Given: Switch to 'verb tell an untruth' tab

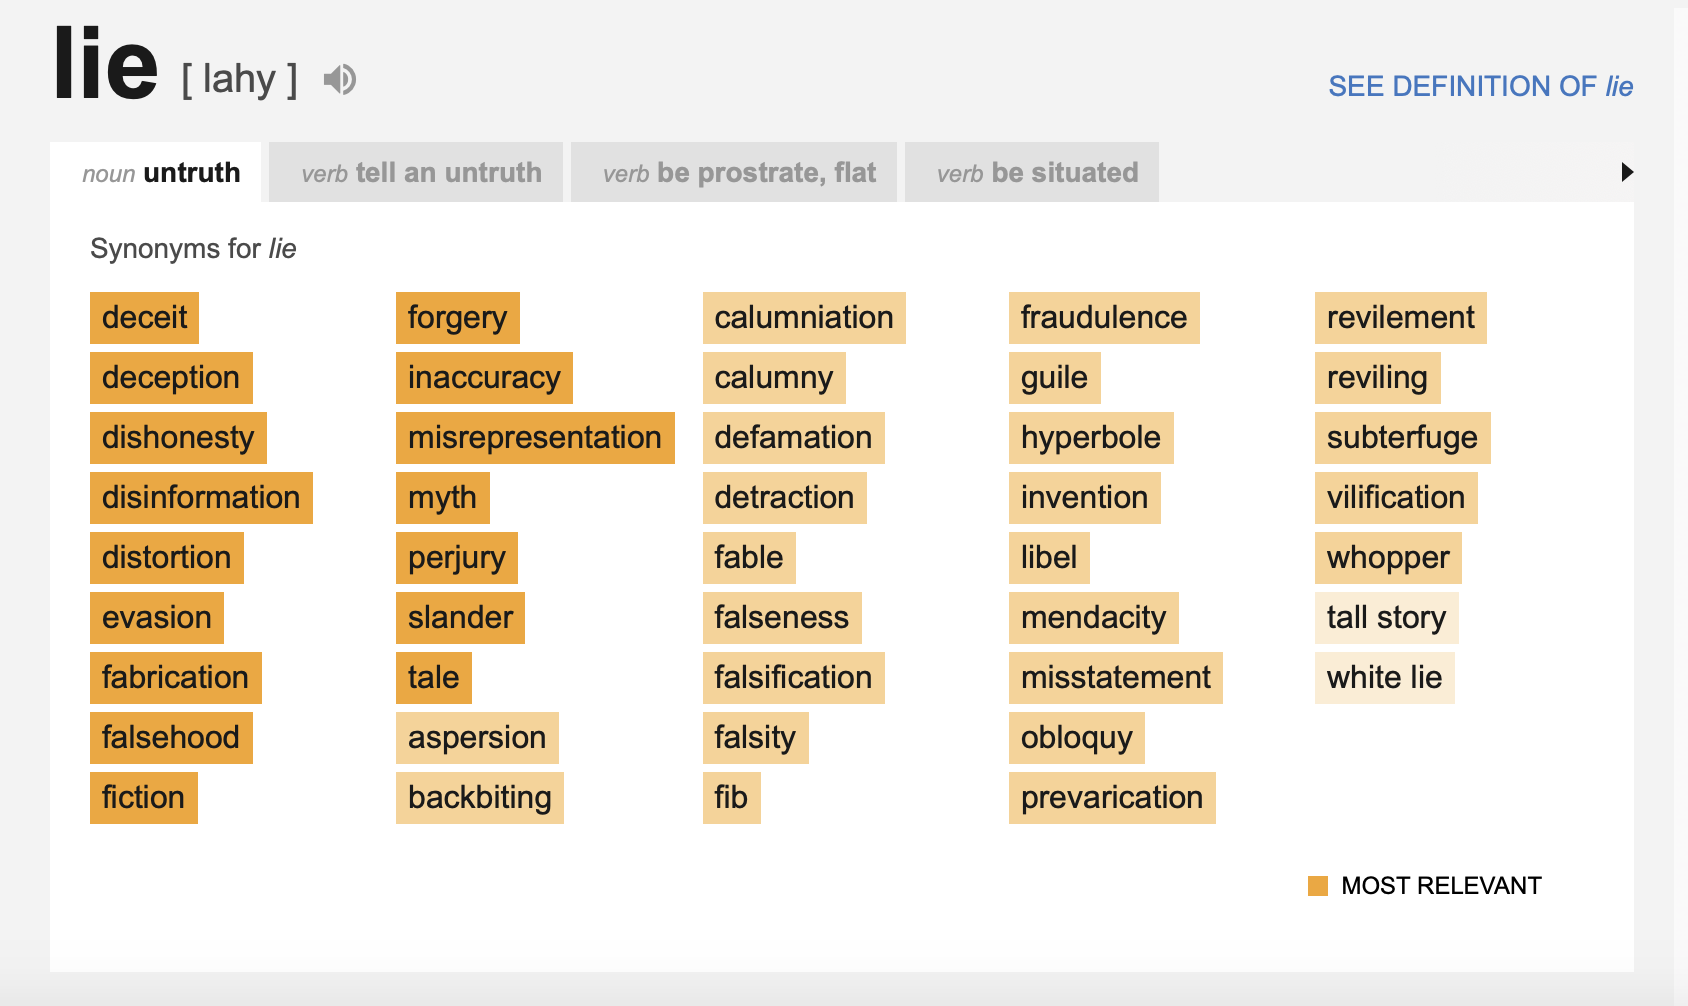Looking at the screenshot, I should click(421, 173).
